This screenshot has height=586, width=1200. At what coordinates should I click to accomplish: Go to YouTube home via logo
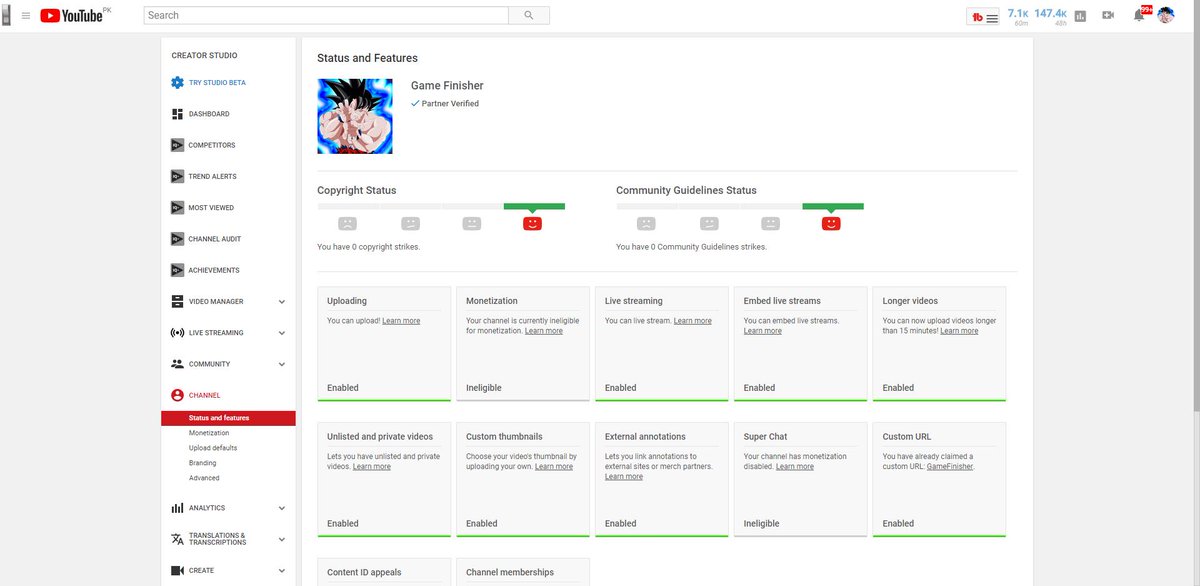[x=75, y=15]
